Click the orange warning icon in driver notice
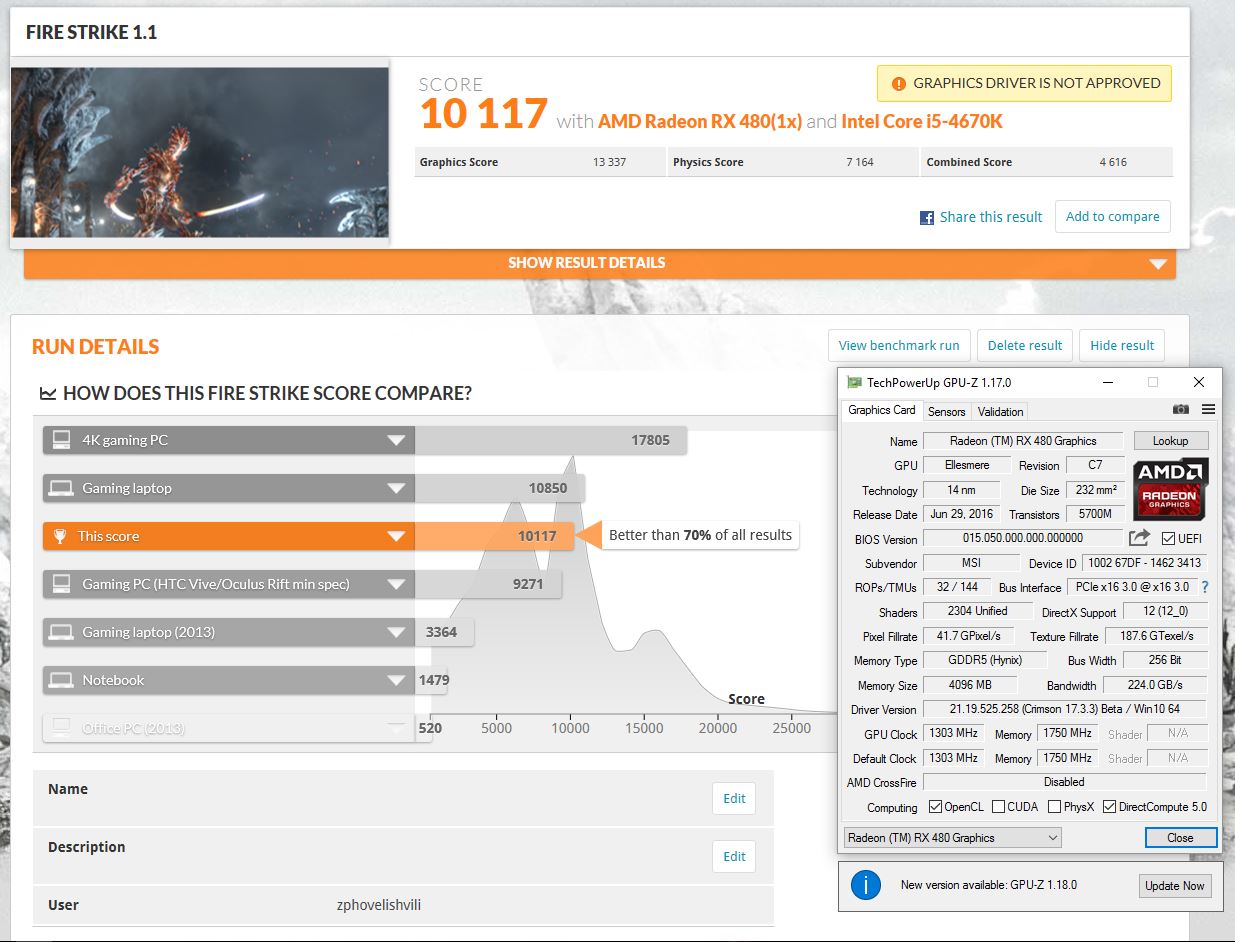This screenshot has height=942, width=1235. point(898,84)
